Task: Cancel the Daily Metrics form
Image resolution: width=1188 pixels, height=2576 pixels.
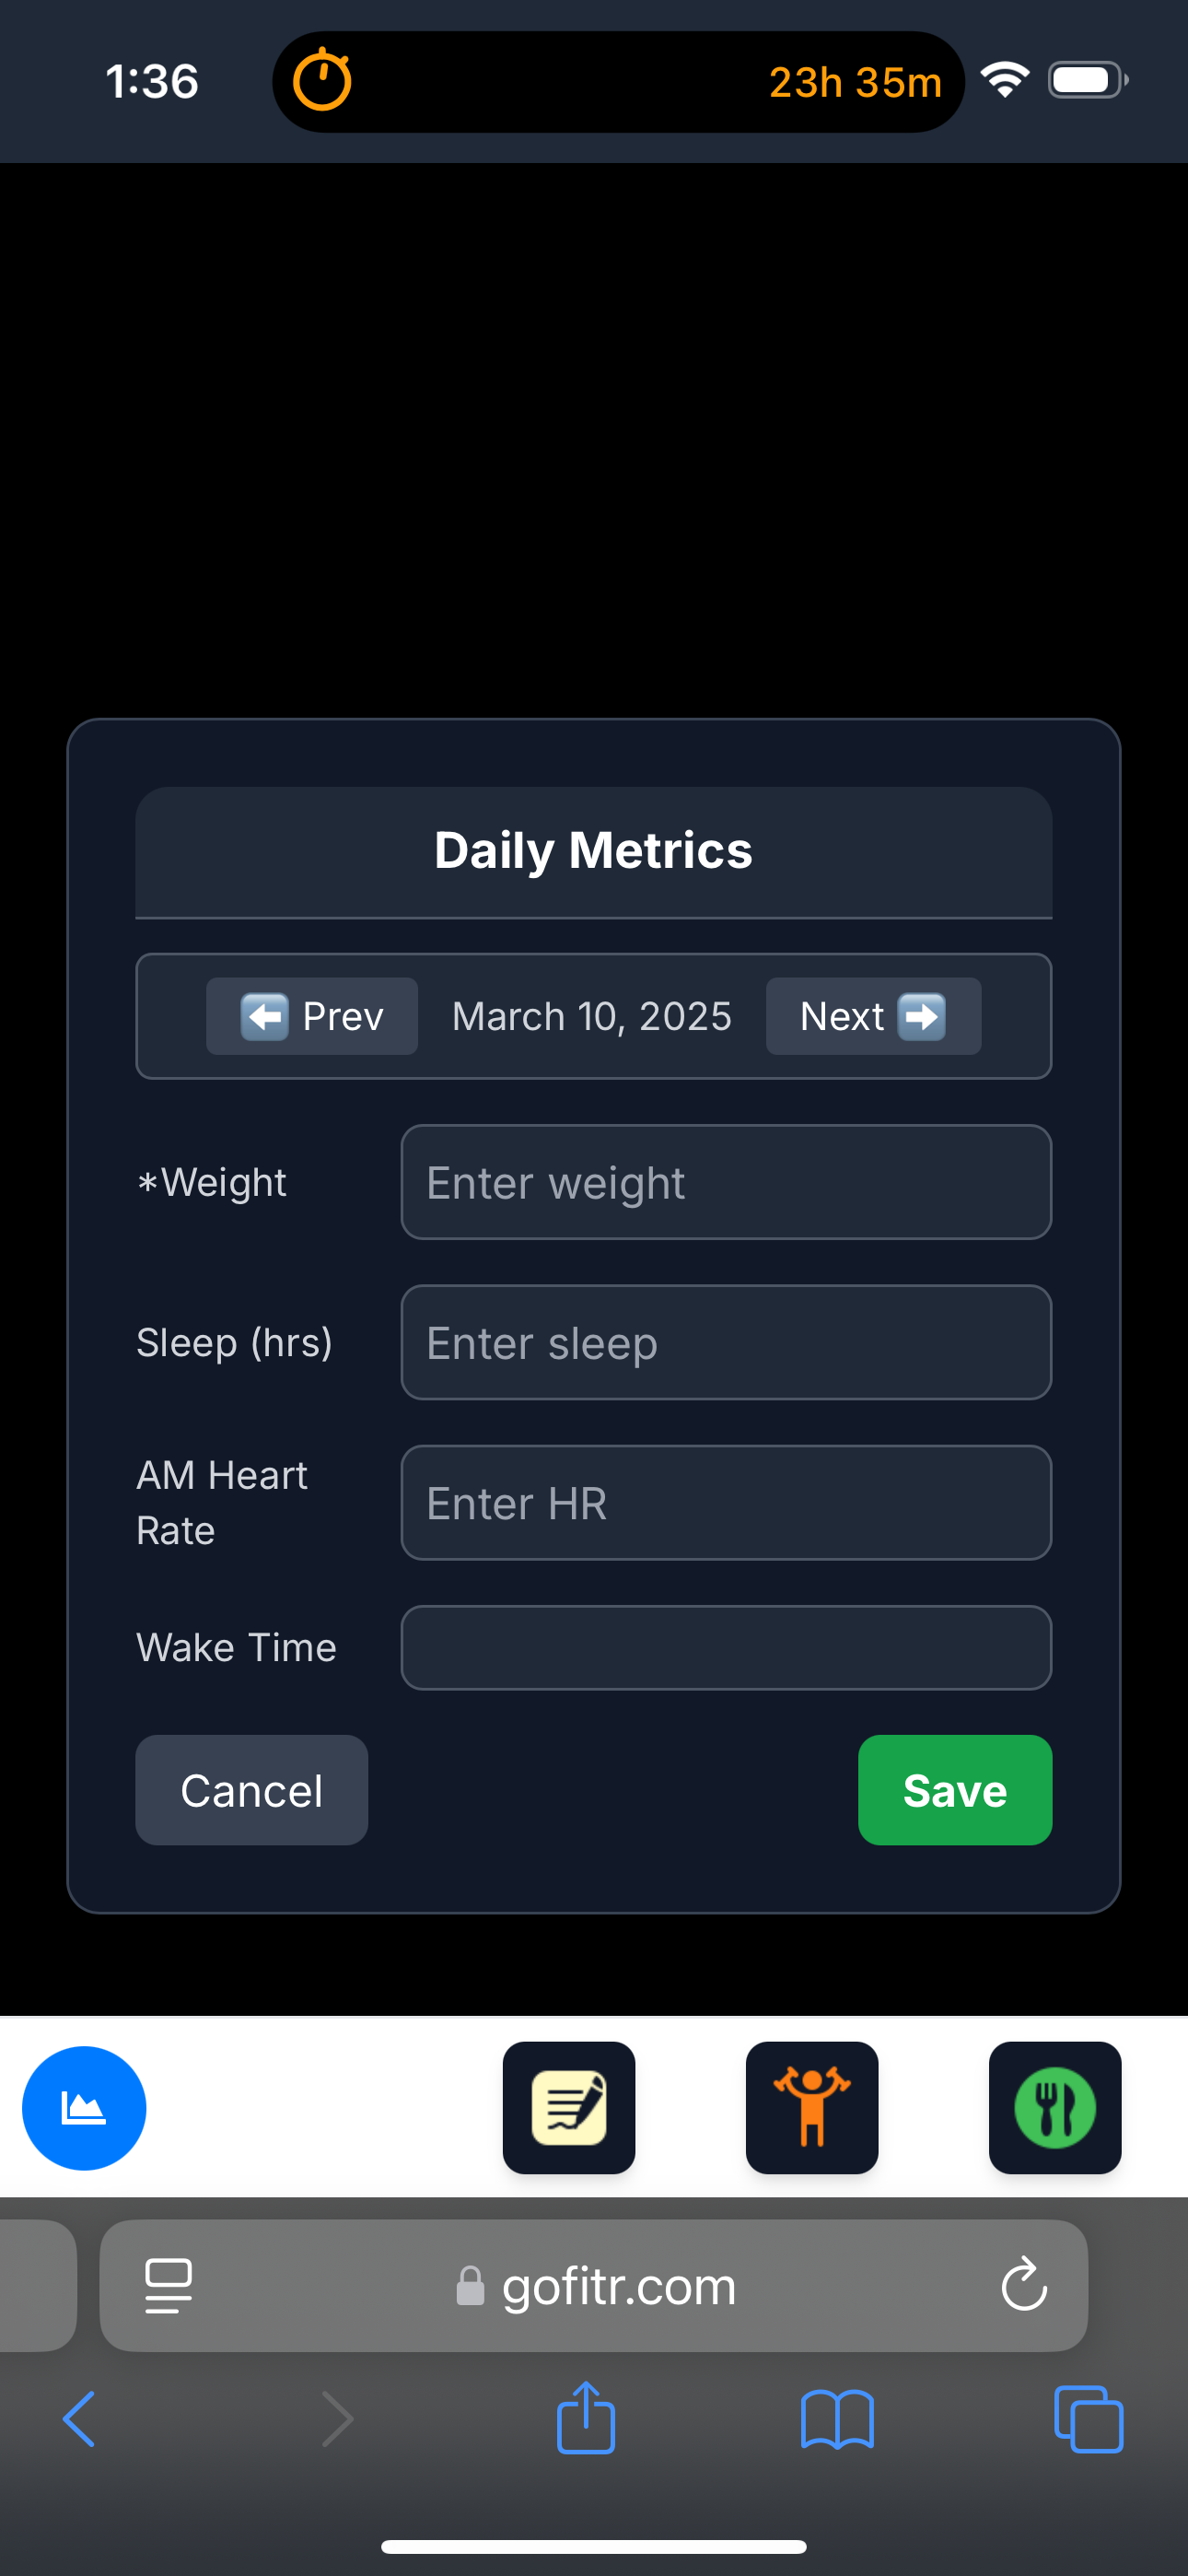Action: (x=251, y=1790)
